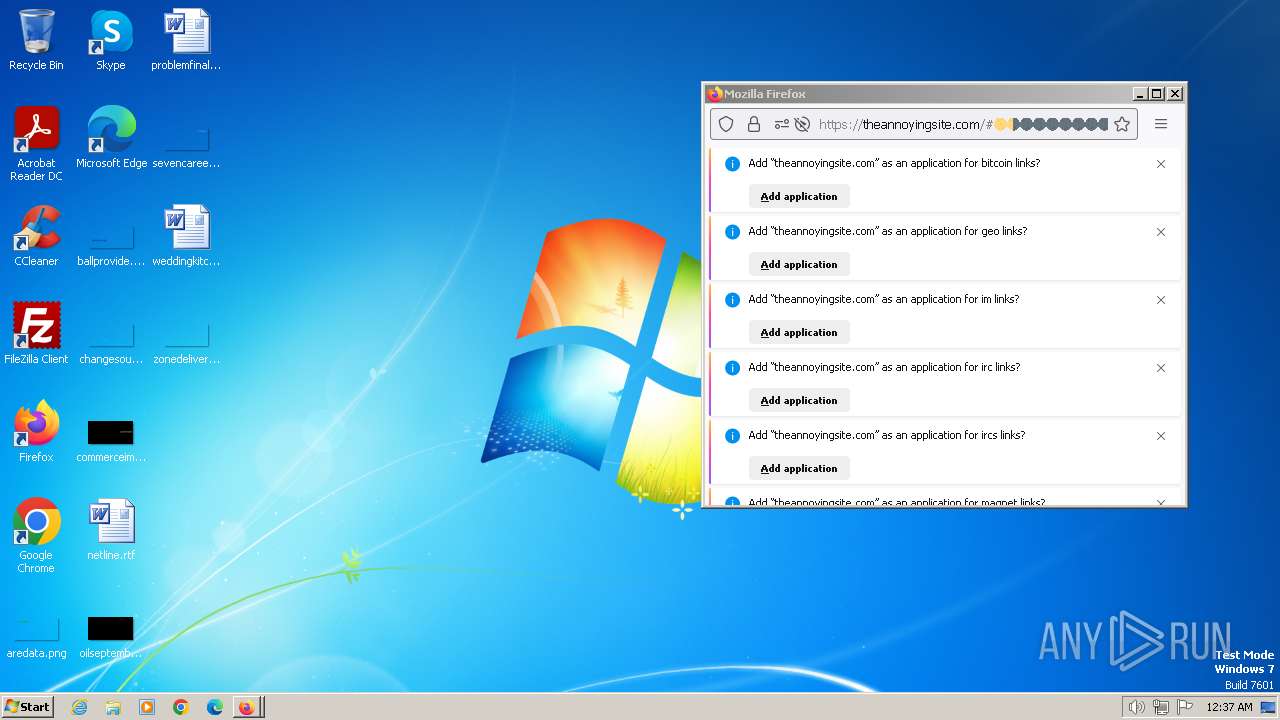
Task: Open Acrobat Reader DC desktop shortcut
Action: (36, 144)
